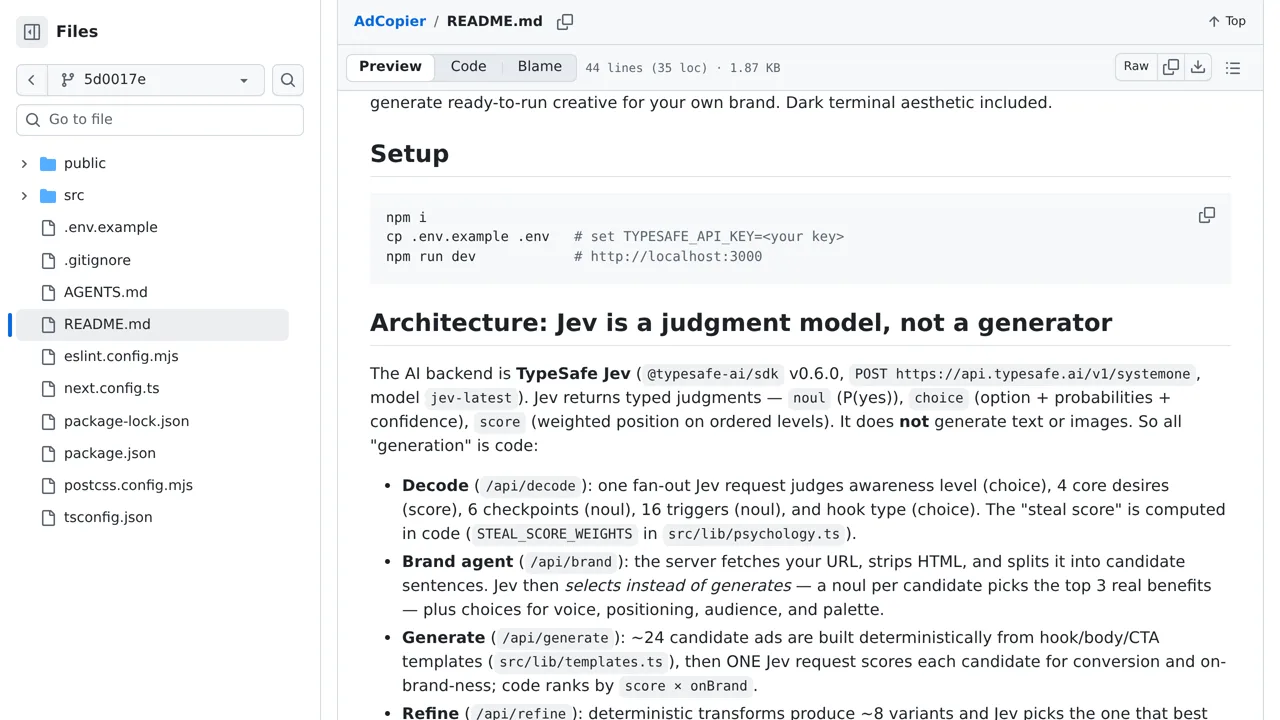The width and height of the screenshot is (1280, 720).
Task: Expand the src folder chevron
Action: [x=24, y=195]
